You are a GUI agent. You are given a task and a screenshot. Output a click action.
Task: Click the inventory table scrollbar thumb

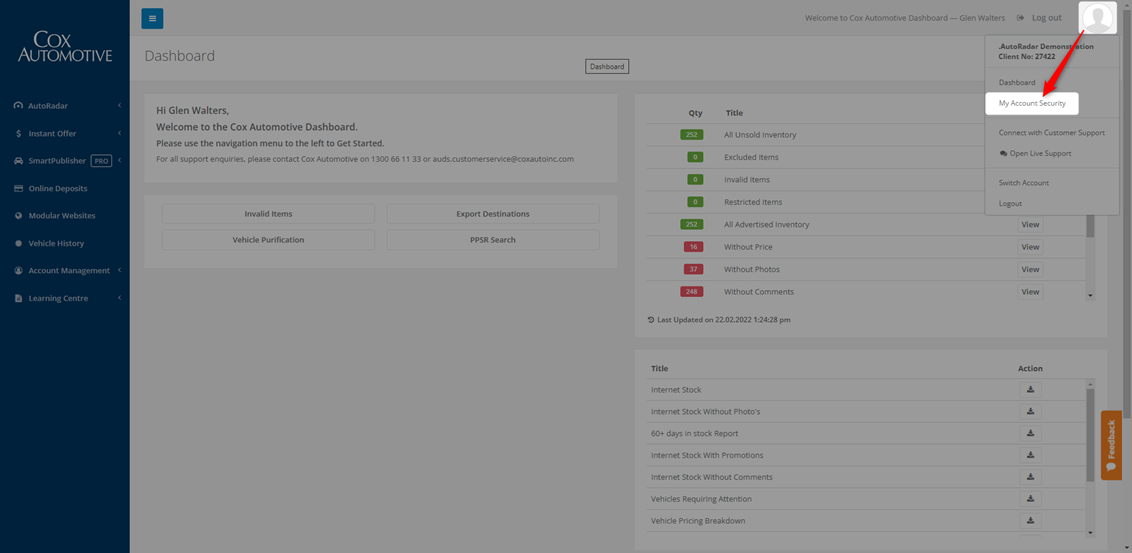tap(1090, 225)
